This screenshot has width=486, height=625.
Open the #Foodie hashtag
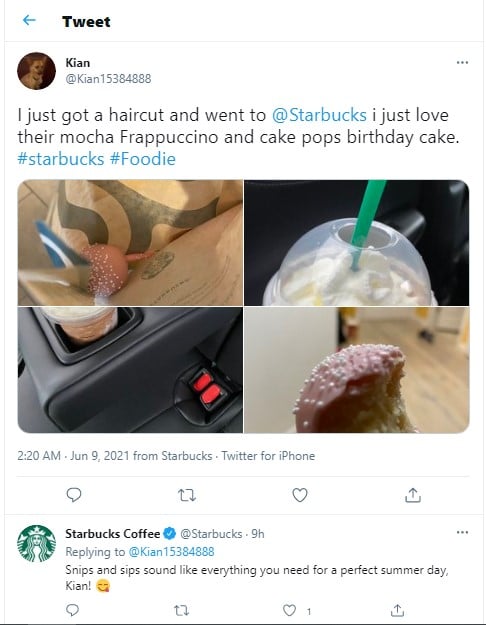(x=142, y=159)
